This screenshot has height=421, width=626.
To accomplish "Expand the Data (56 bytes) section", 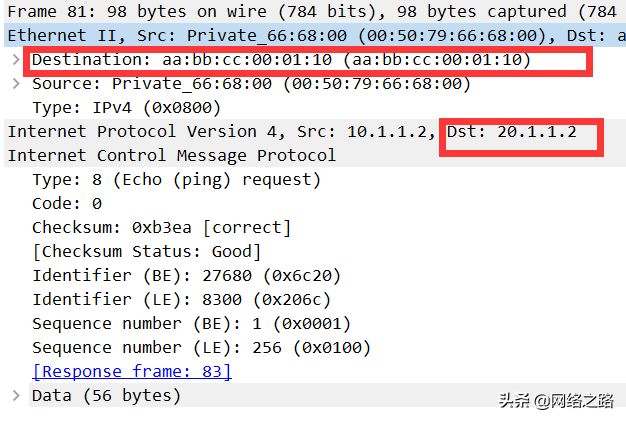I will point(16,395).
